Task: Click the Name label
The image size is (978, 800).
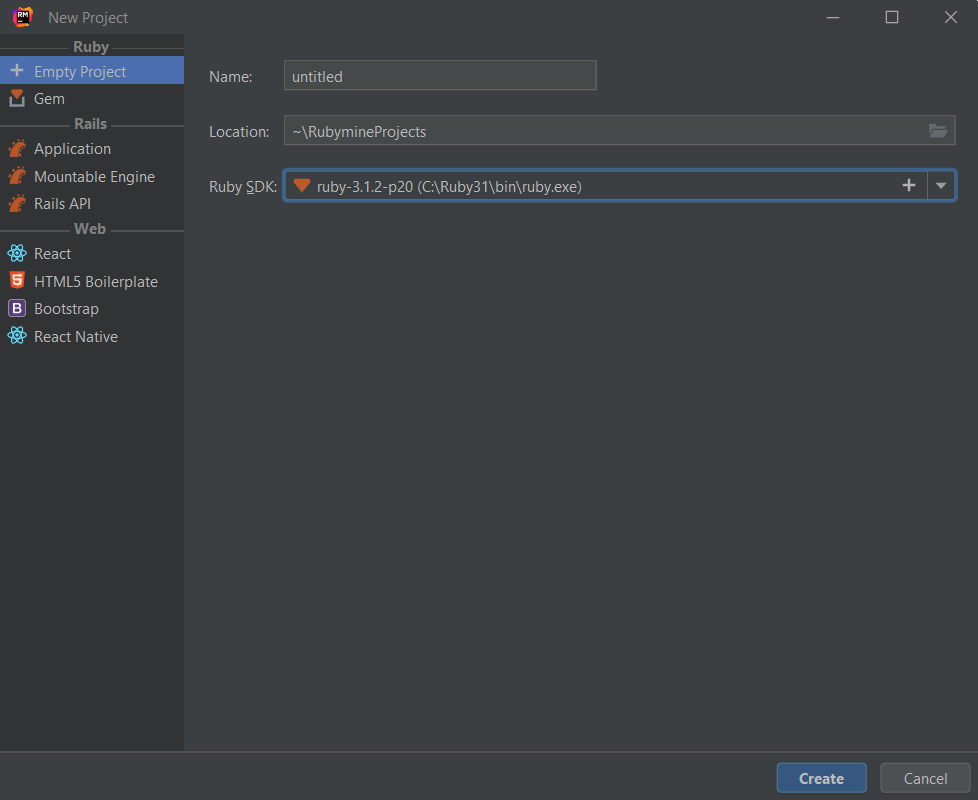Action: click(x=231, y=77)
